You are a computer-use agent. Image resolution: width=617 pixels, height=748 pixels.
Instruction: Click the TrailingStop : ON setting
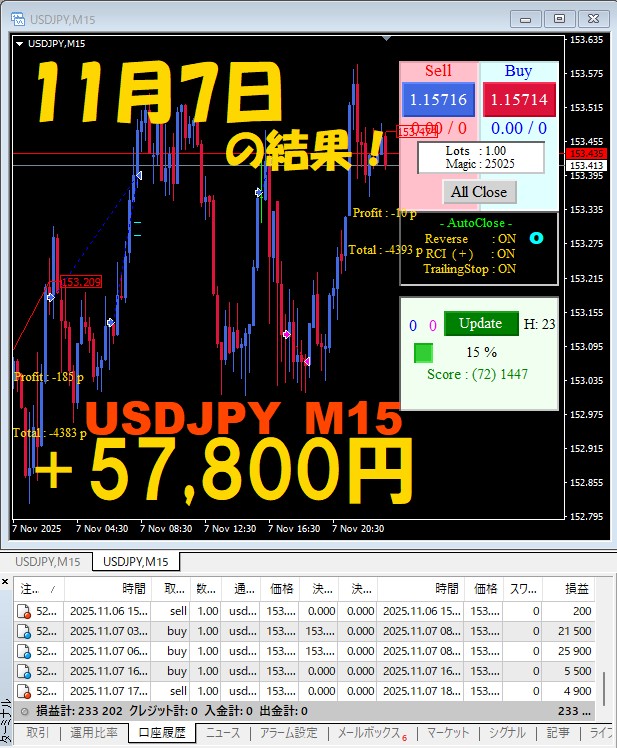pos(470,269)
